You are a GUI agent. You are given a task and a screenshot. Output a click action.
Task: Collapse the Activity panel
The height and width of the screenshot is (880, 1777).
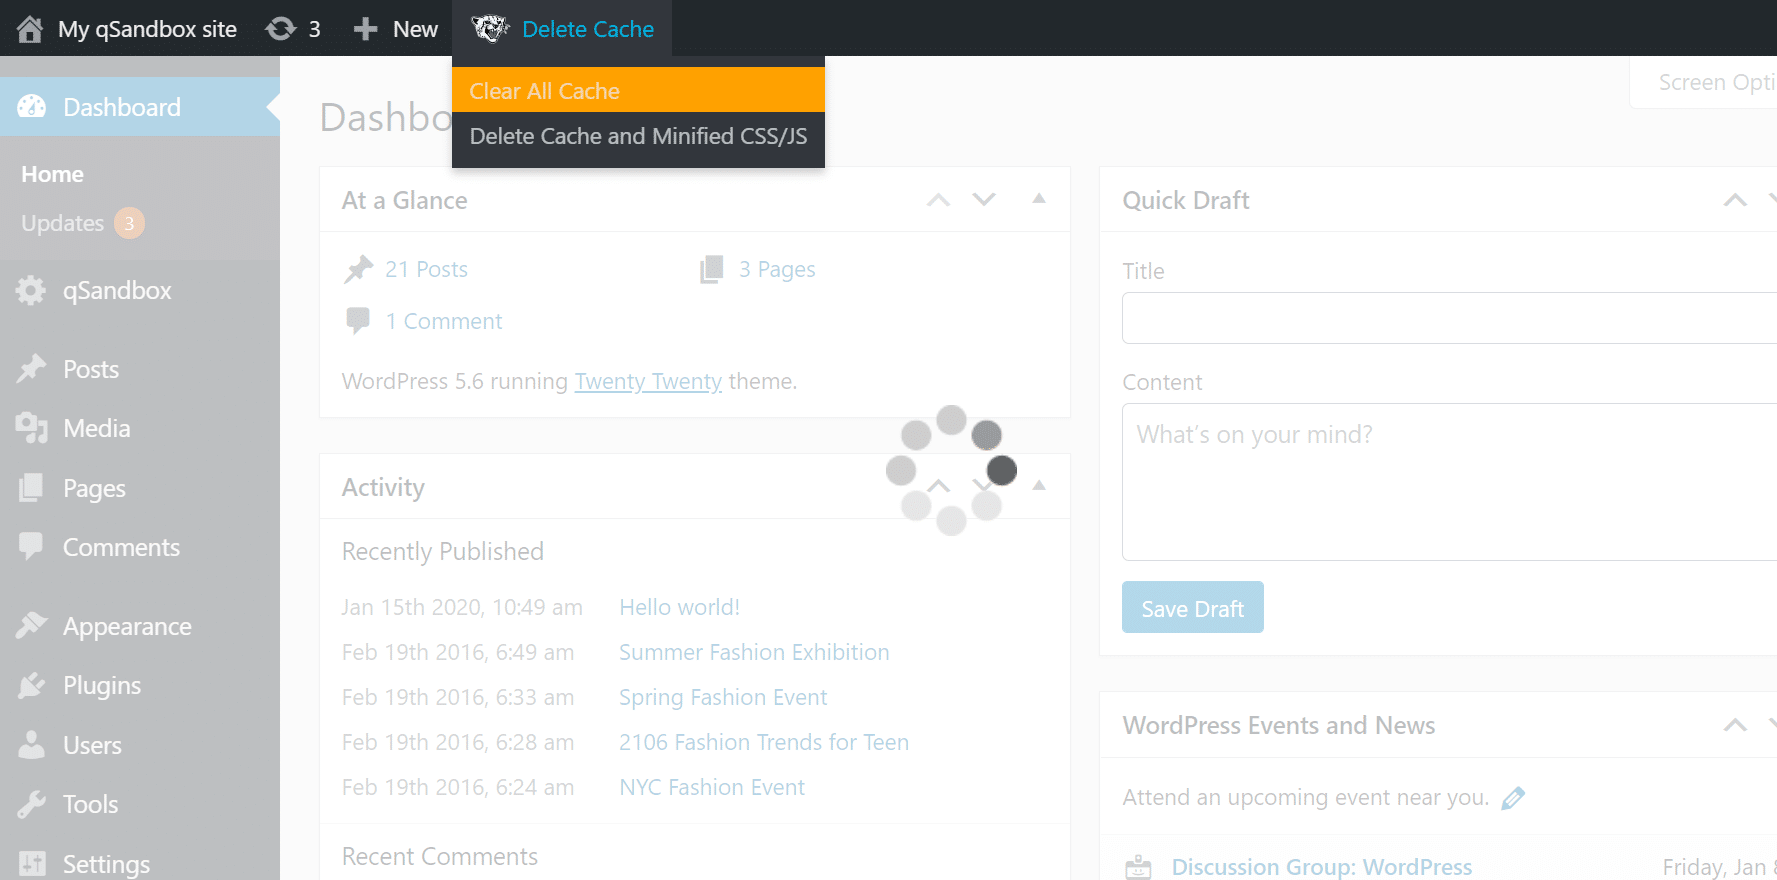click(x=1039, y=485)
